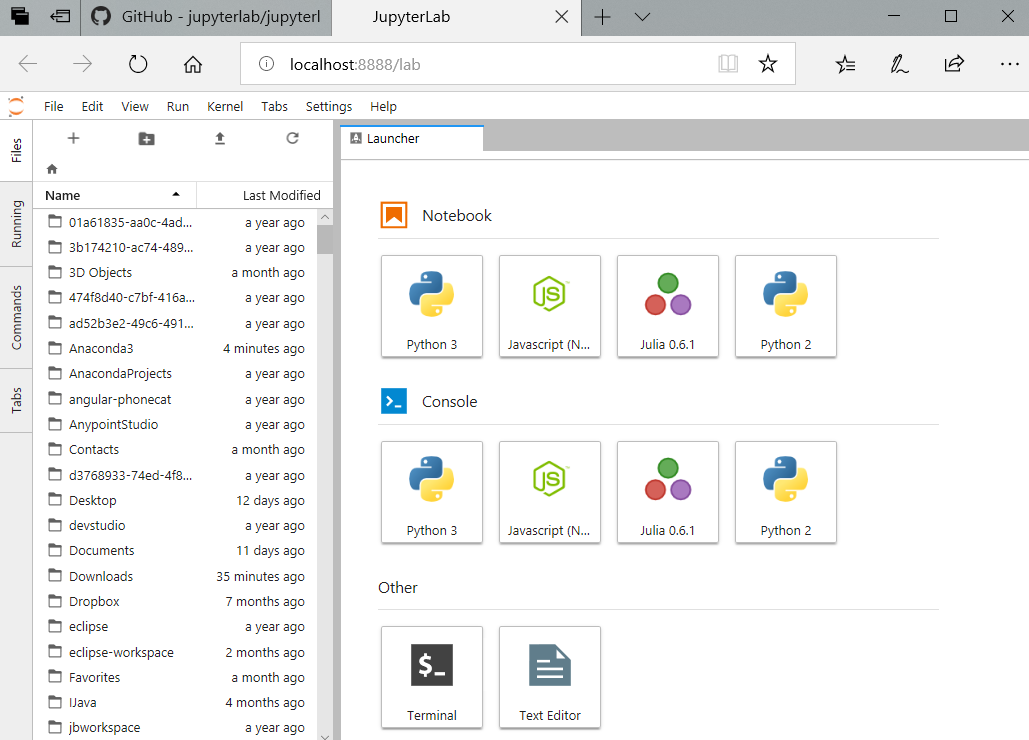Select the Launcher tab
This screenshot has height=740, width=1029.
[412, 138]
